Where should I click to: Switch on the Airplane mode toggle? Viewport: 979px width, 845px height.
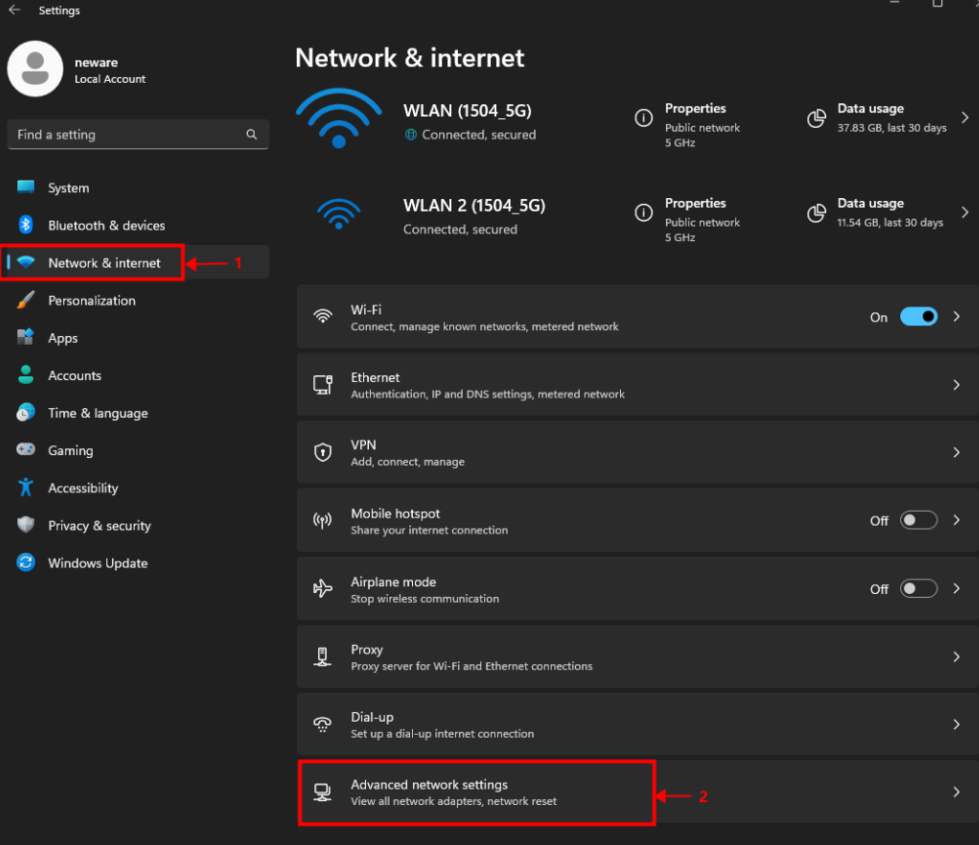[918, 588]
